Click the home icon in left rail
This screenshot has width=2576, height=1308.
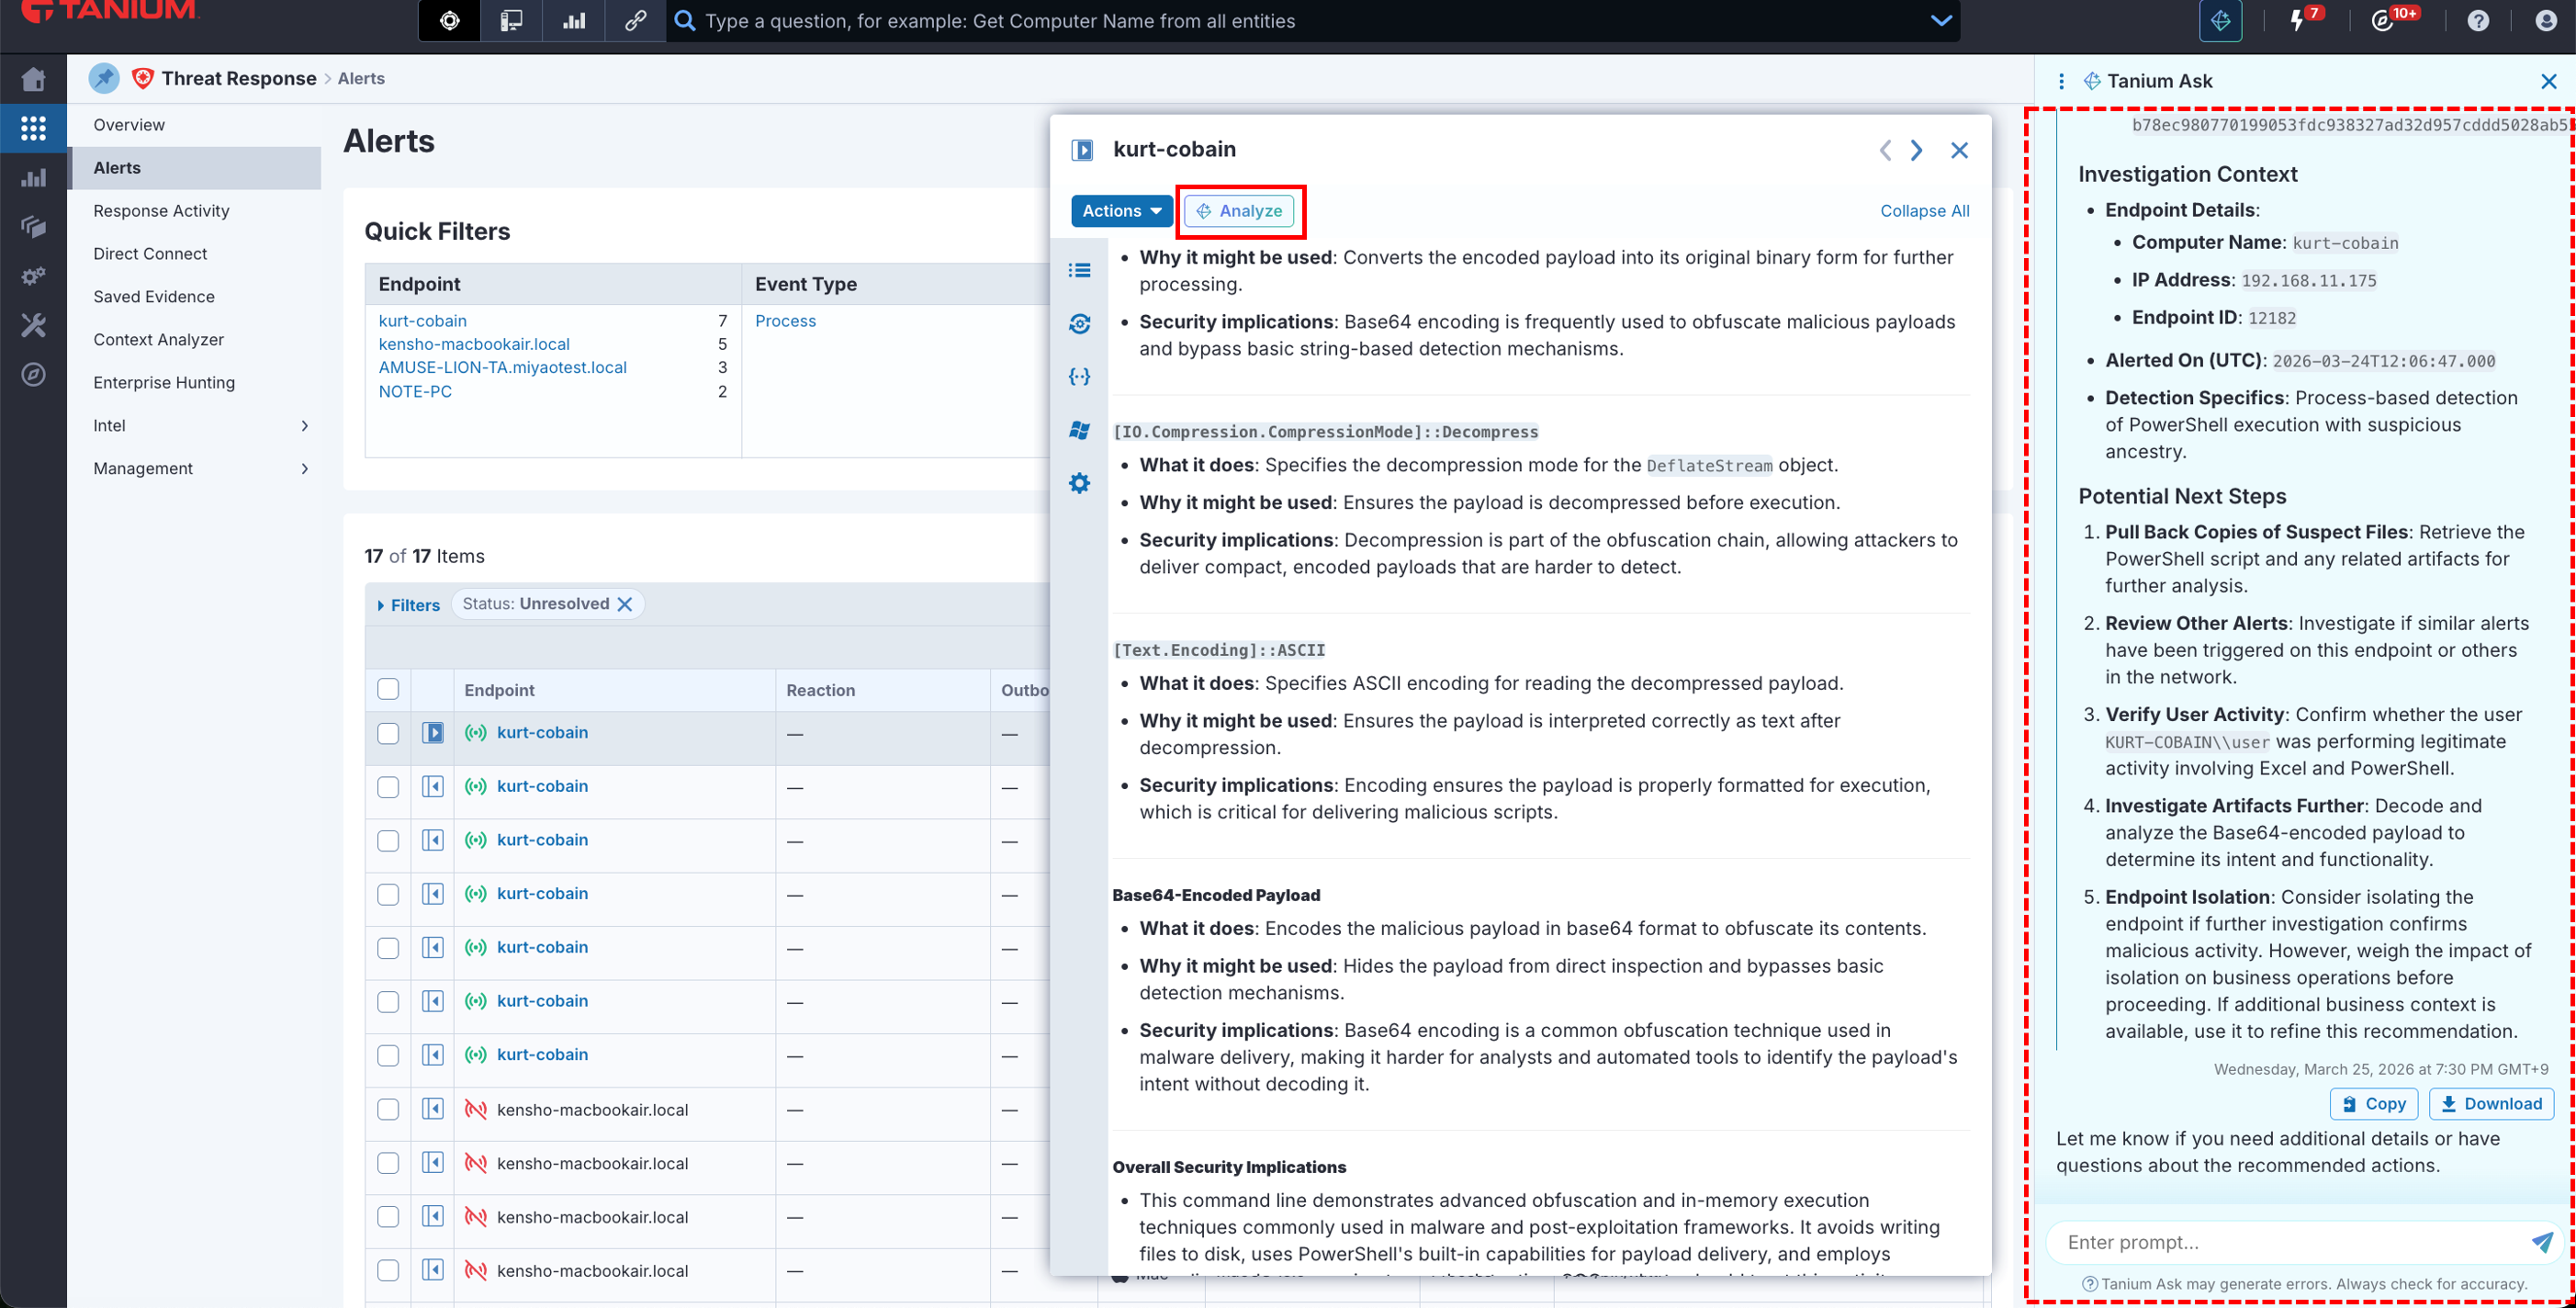pyautogui.click(x=33, y=79)
